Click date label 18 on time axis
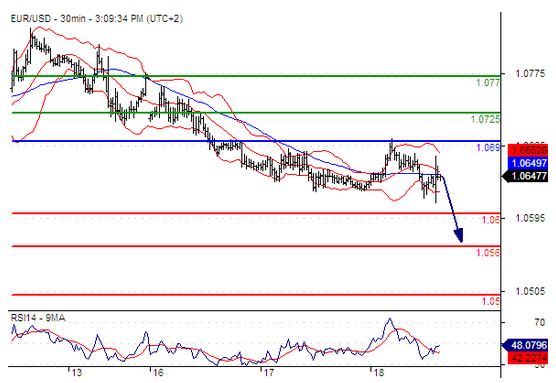Viewport: 556px width, 383px height. pos(379,373)
